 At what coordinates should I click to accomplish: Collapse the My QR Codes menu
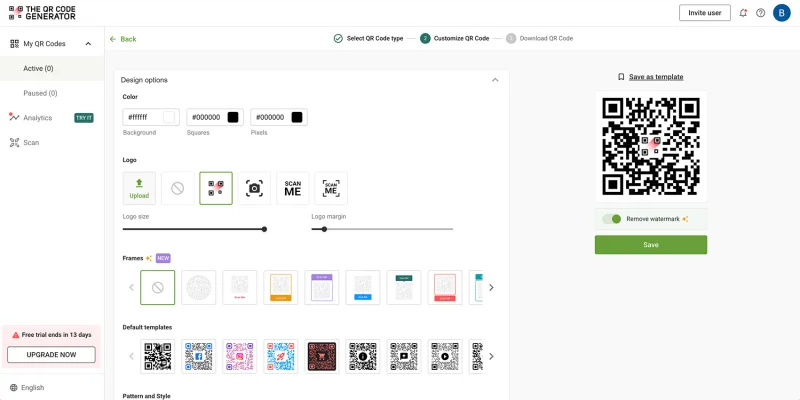(x=88, y=44)
